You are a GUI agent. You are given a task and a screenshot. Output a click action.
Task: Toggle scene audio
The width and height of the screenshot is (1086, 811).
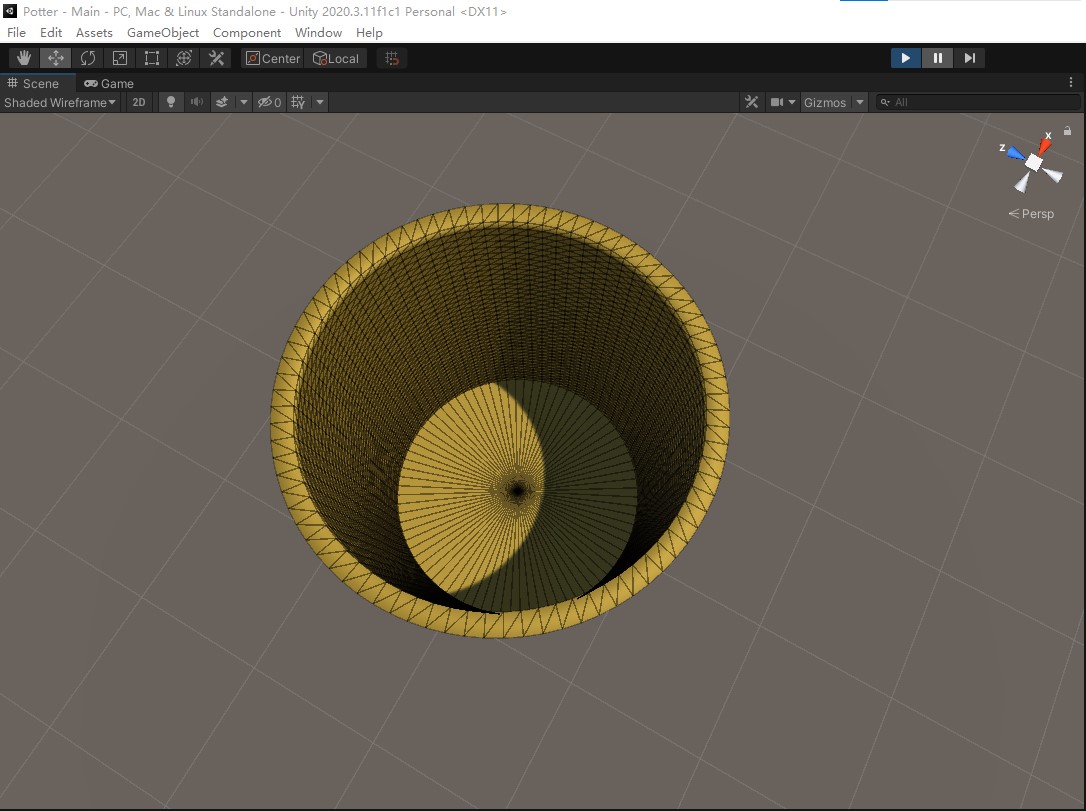tap(197, 103)
